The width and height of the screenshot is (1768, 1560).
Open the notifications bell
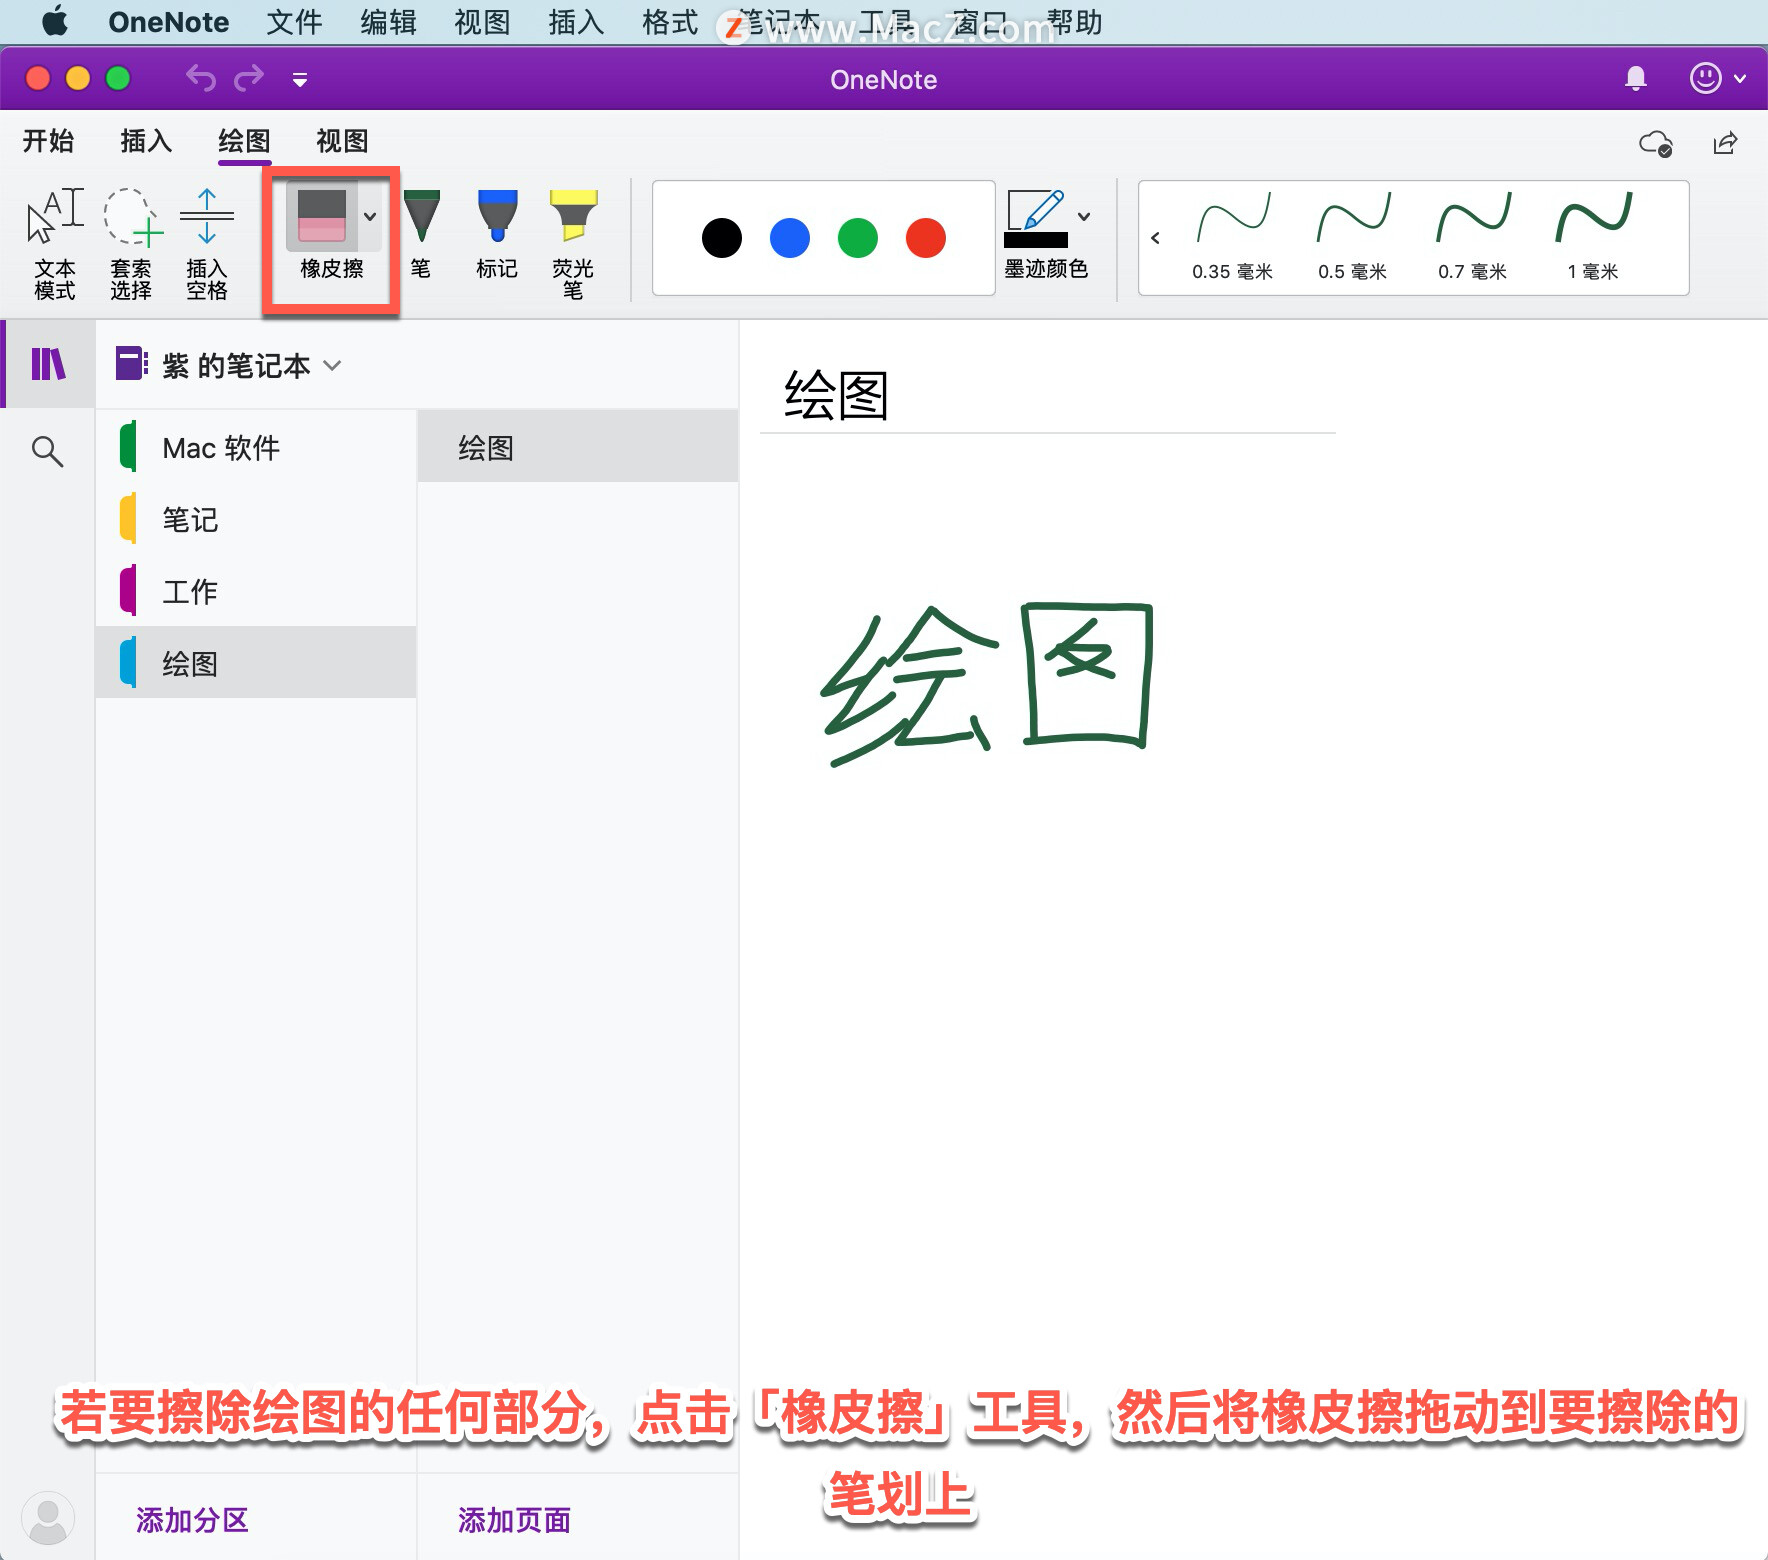click(1636, 78)
